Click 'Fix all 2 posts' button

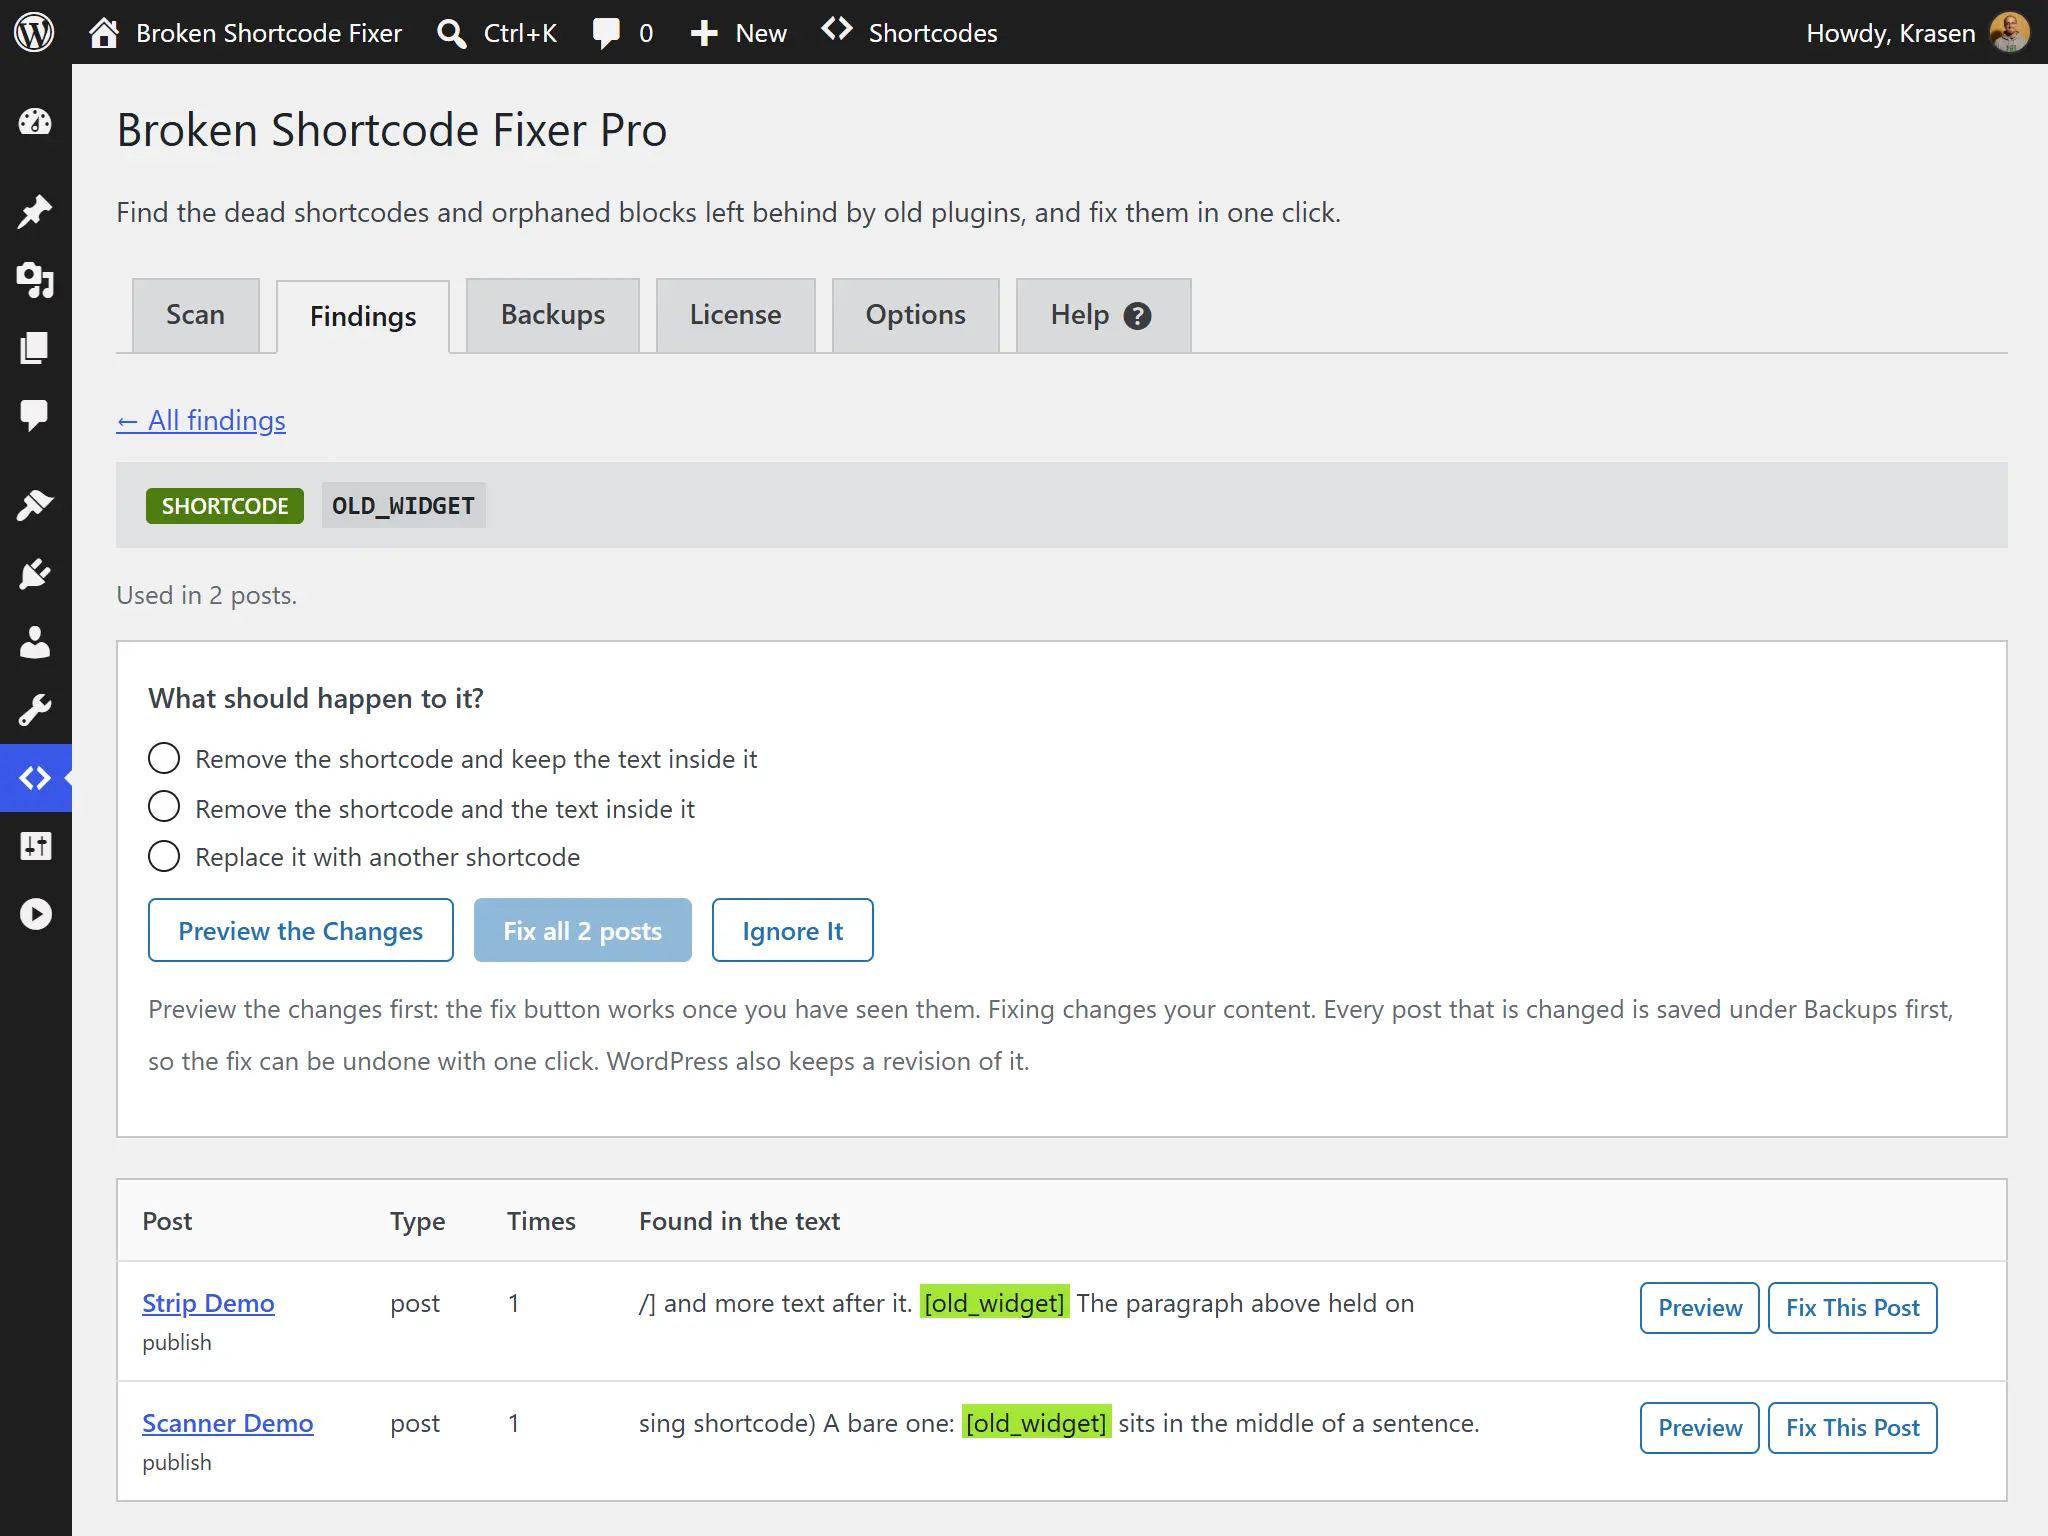582,930
